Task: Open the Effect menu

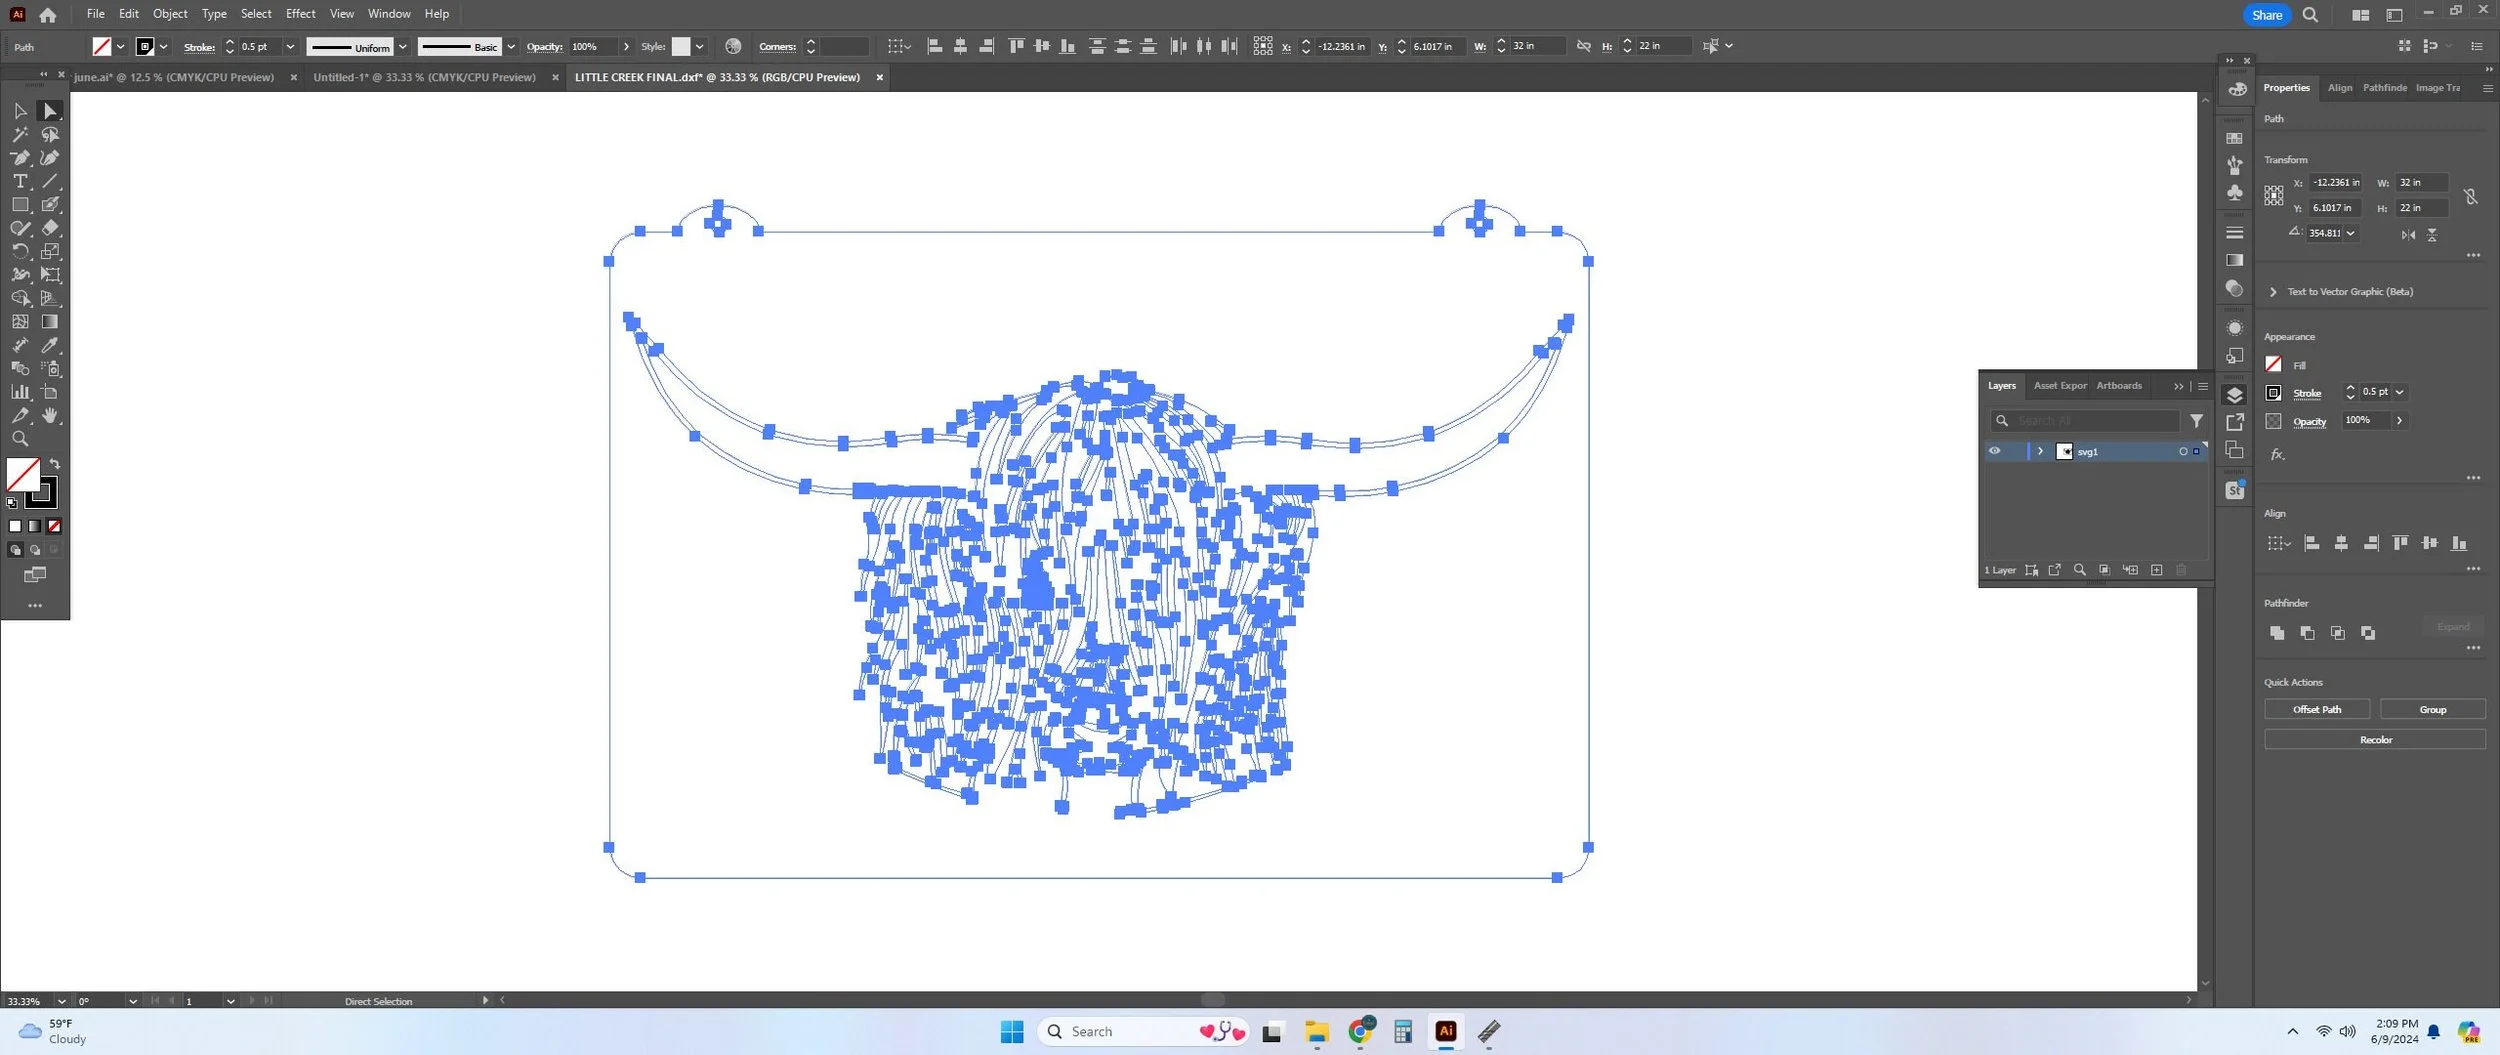Action: point(300,14)
